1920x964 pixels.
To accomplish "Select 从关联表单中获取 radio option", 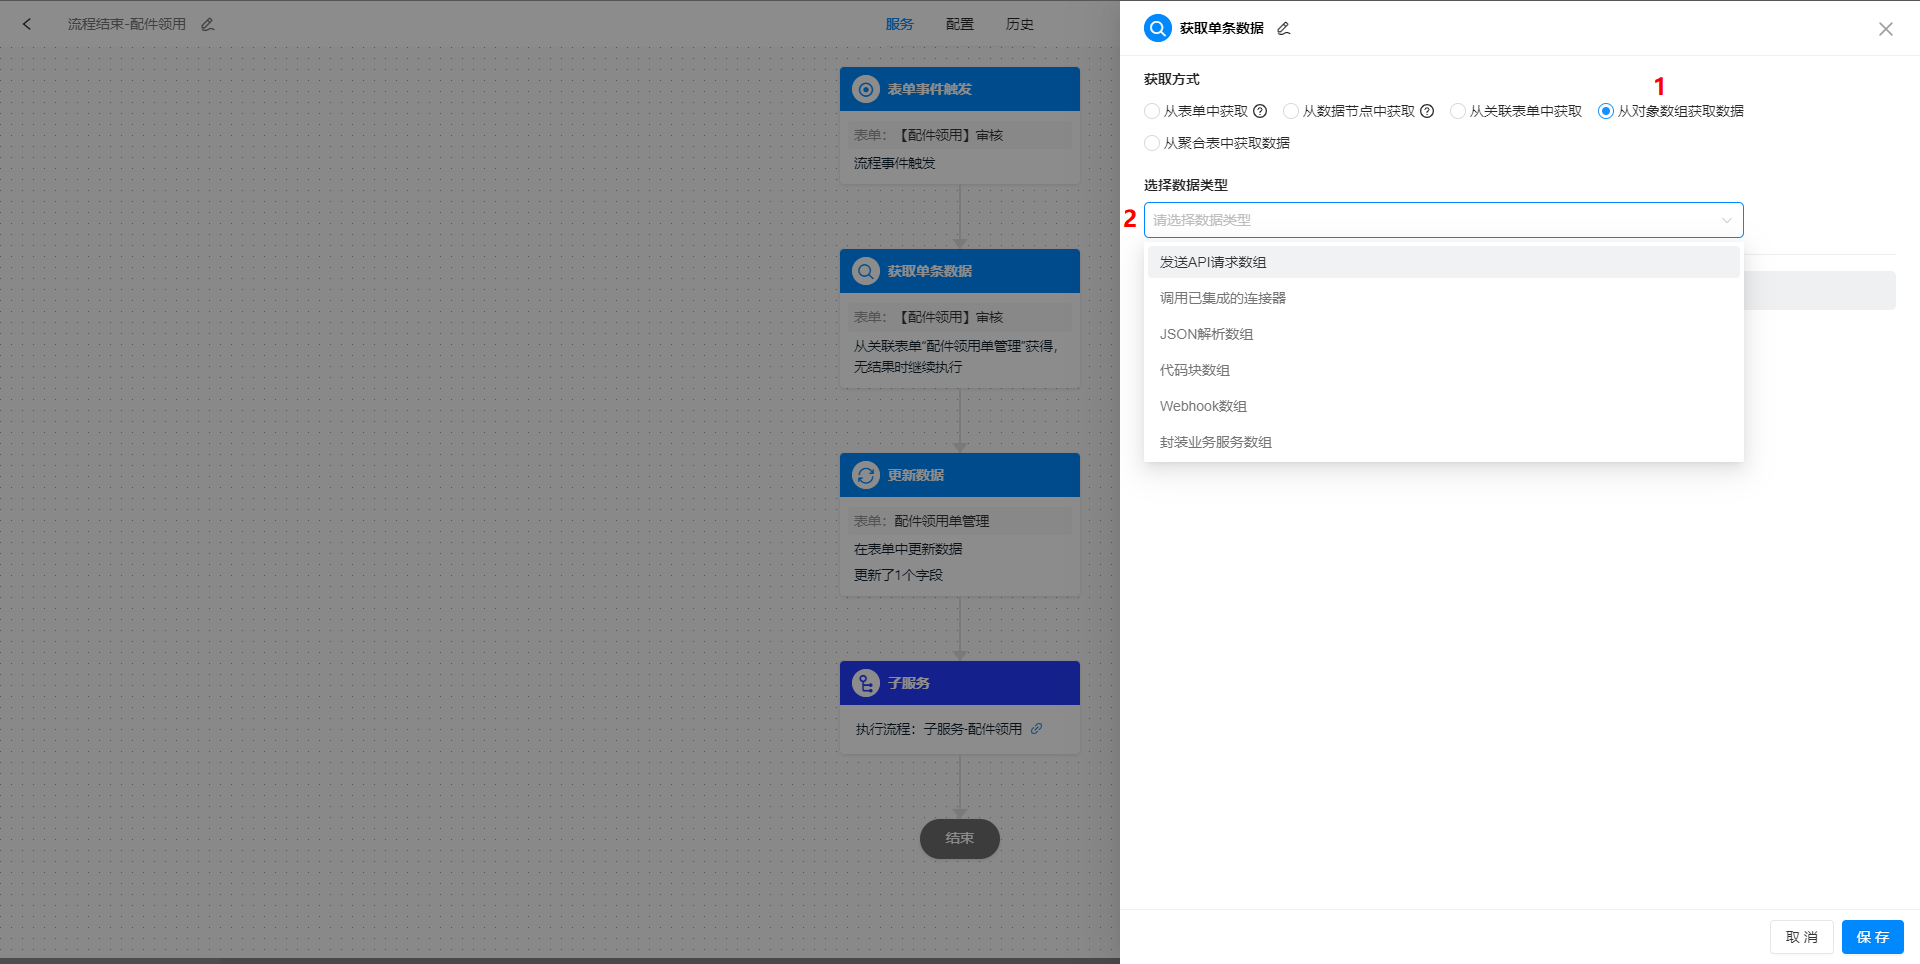I will pos(1458,111).
